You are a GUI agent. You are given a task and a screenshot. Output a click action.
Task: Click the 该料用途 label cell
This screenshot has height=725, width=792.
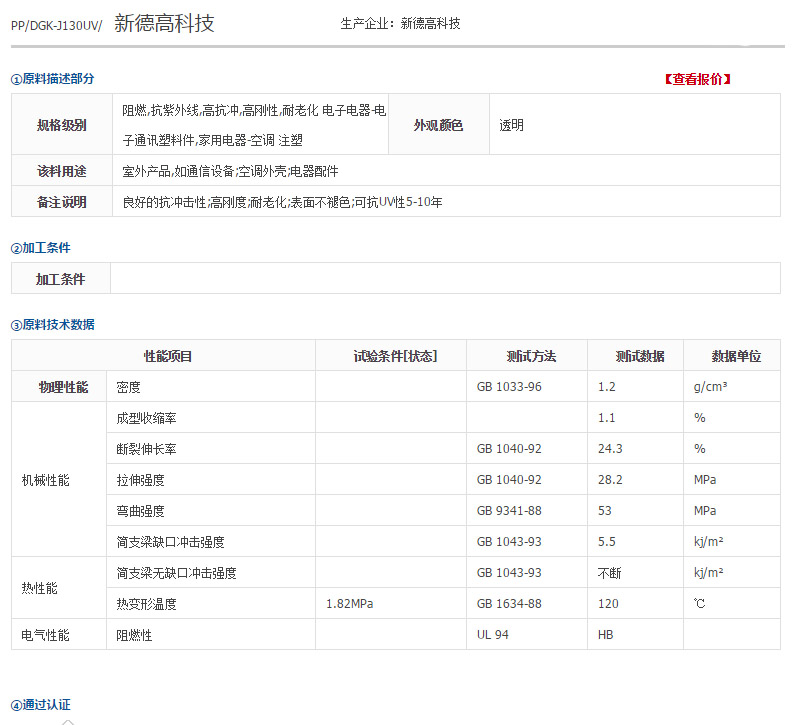point(62,171)
